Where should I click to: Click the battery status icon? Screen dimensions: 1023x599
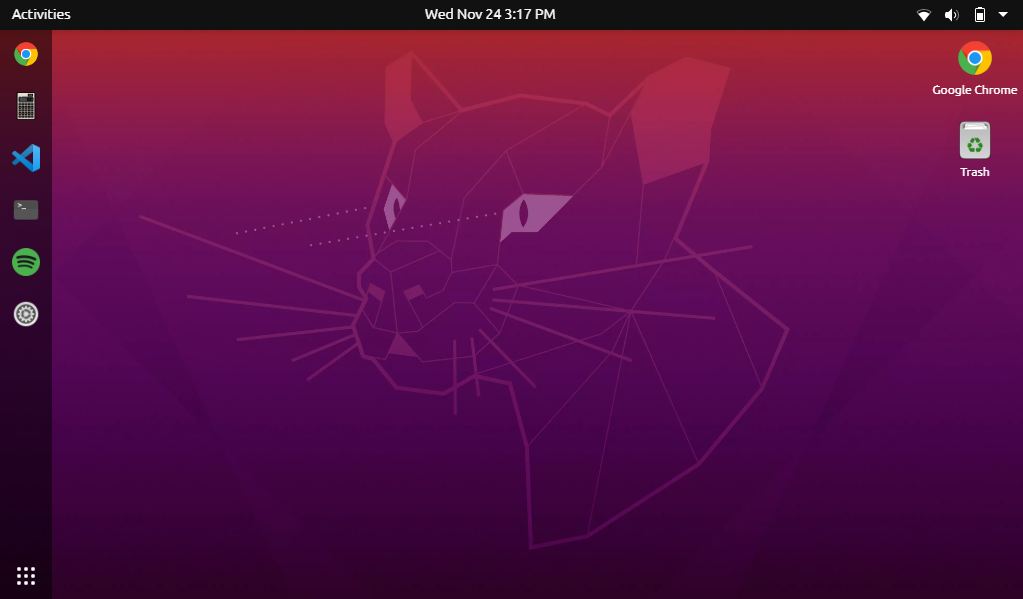(x=980, y=14)
